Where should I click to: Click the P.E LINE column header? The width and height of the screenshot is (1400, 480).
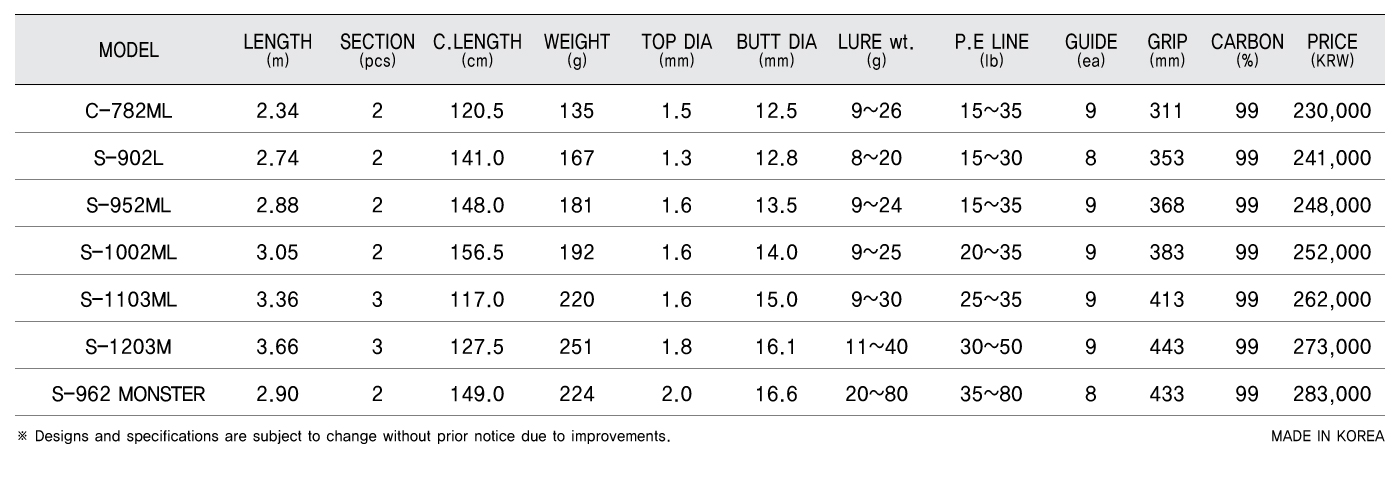992,51
